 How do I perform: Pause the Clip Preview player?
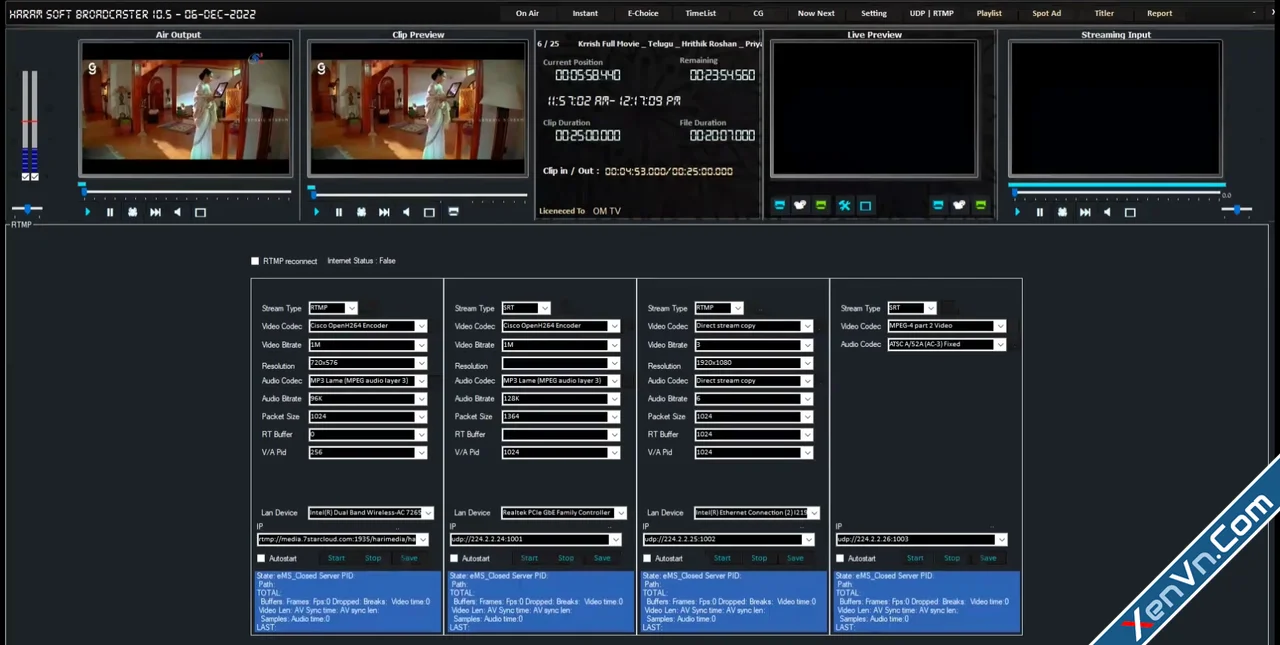[x=339, y=212]
